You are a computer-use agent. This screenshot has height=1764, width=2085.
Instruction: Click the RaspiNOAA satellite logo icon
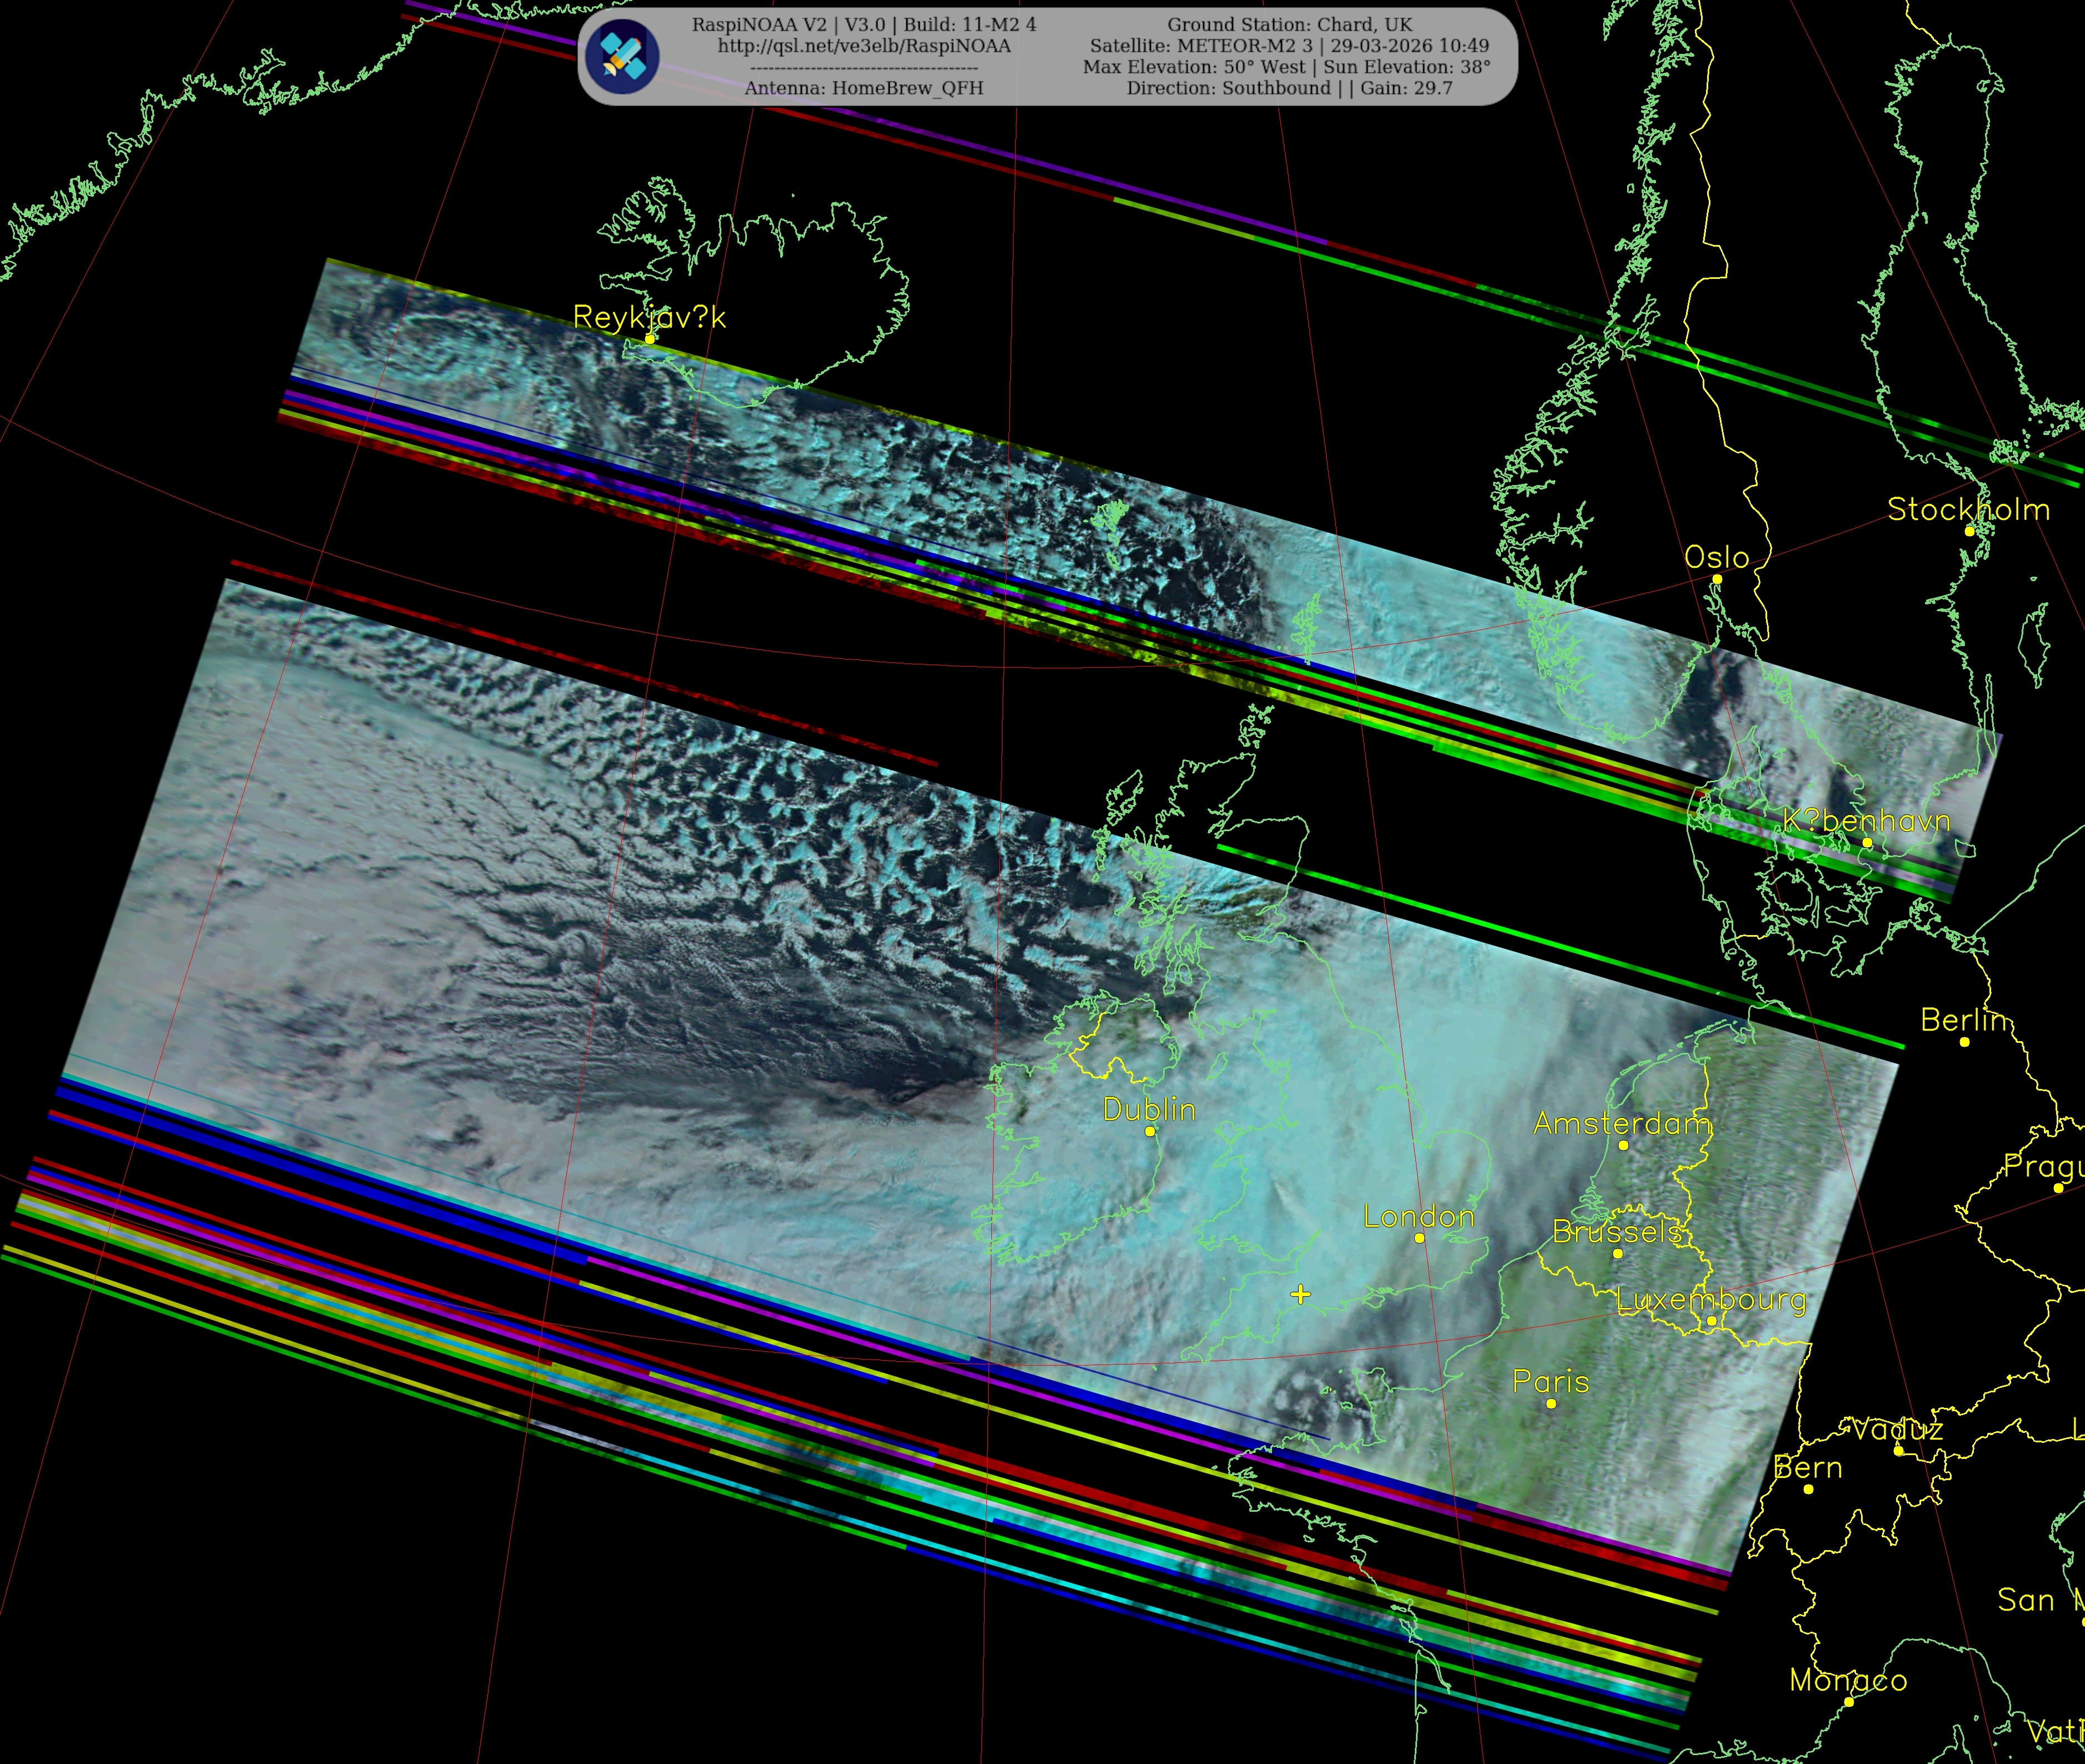tap(622, 56)
